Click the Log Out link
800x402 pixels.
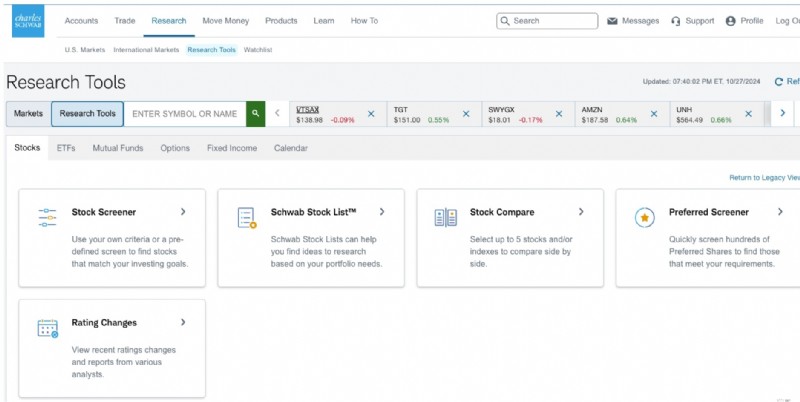tap(787, 21)
